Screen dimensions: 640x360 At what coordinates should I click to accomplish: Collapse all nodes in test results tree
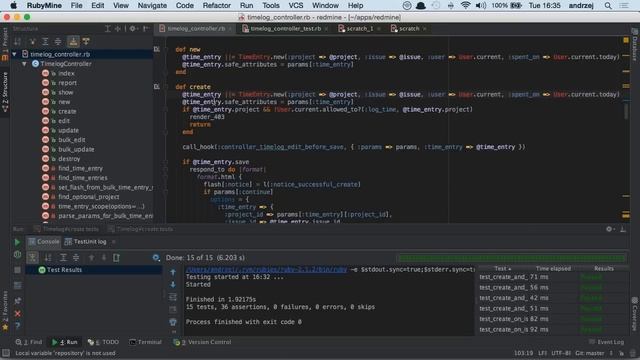pos(76,258)
